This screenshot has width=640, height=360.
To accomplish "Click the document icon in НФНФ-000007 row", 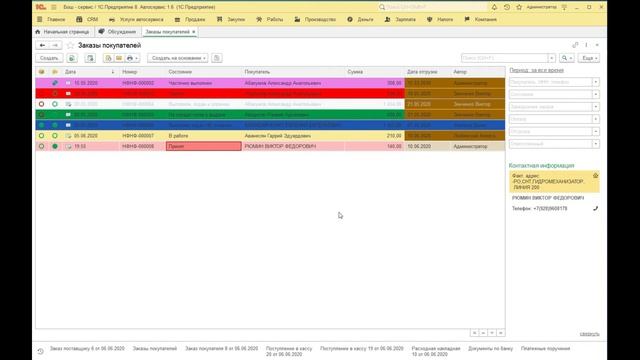I will point(68,136).
